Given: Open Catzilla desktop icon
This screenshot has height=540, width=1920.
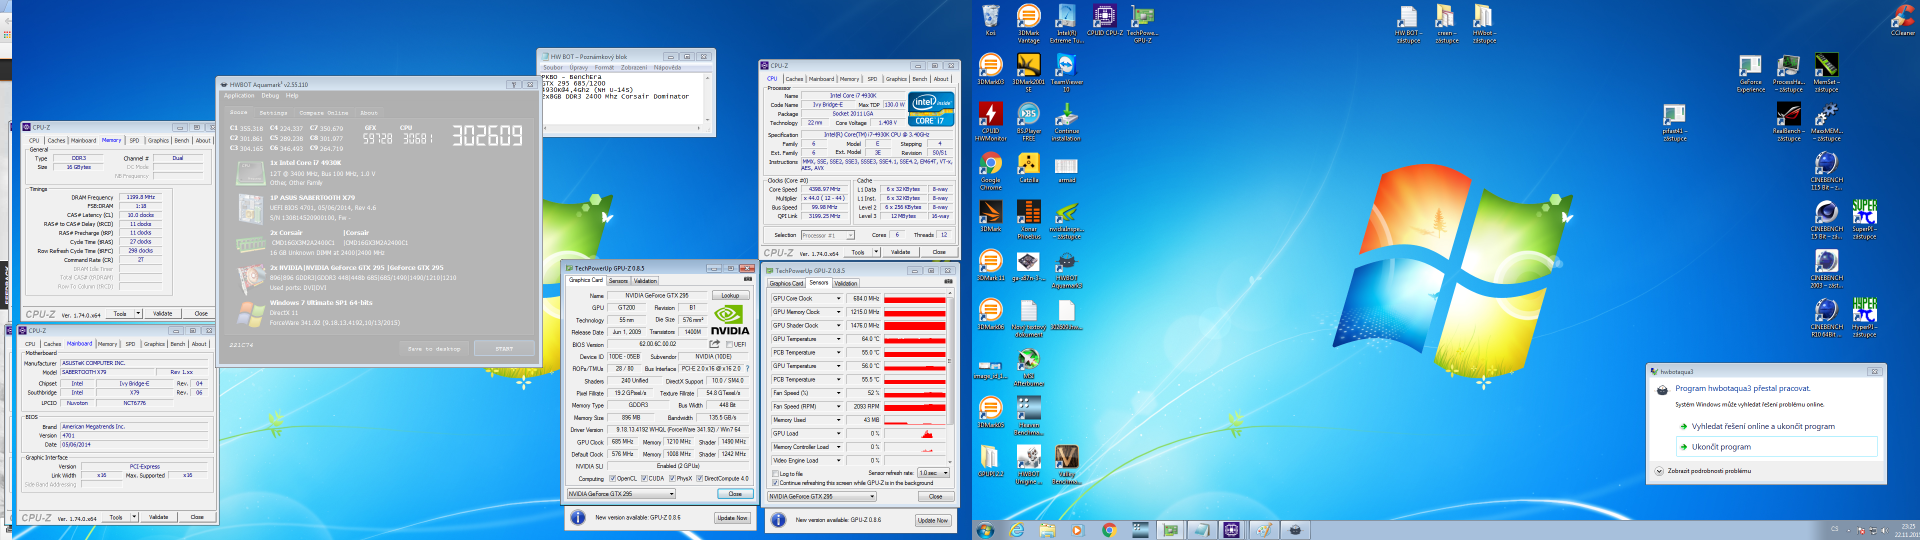Looking at the screenshot, I should [x=1028, y=168].
